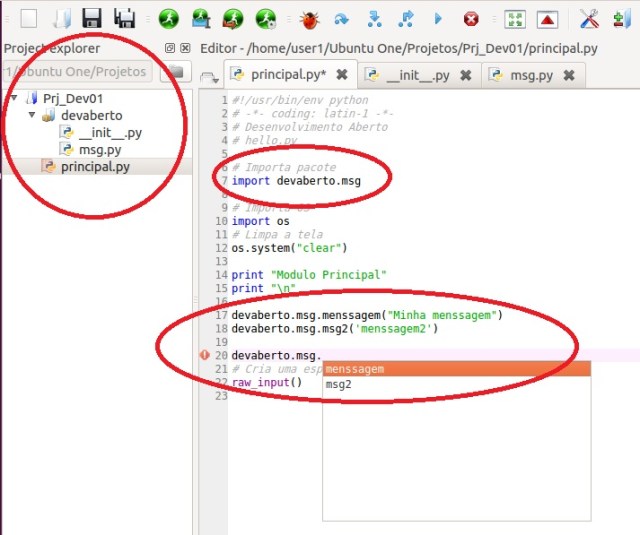
Task: Open Preferences with the wrench icon
Action: coord(589,18)
